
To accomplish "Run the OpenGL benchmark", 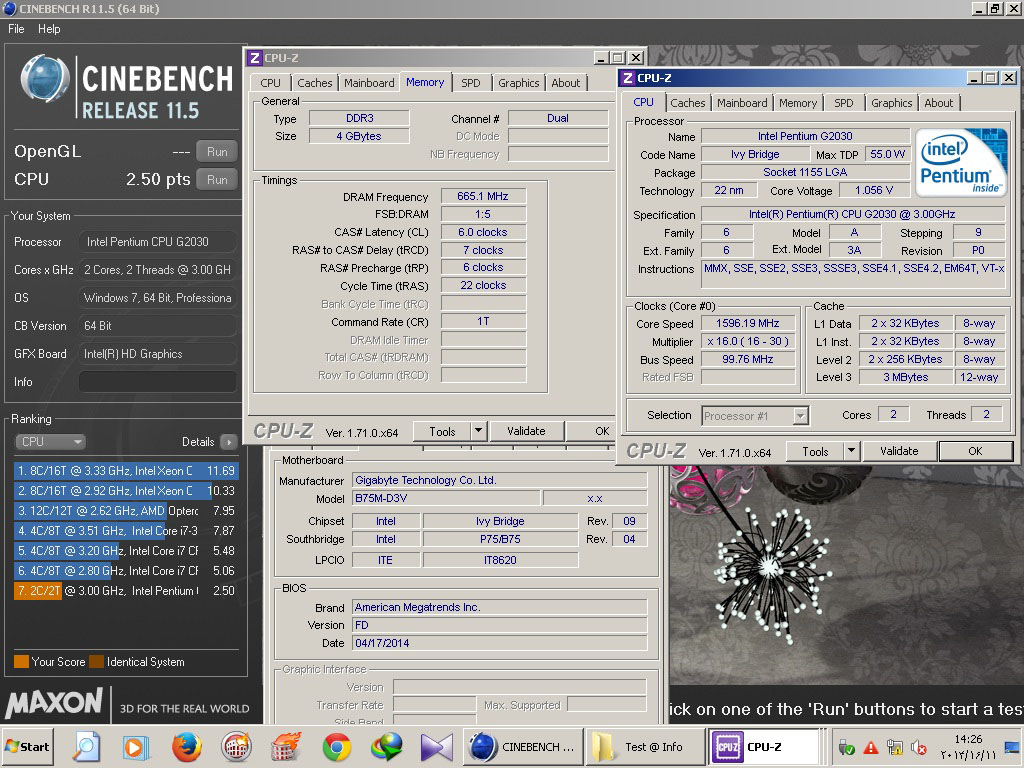I will pyautogui.click(x=217, y=152).
